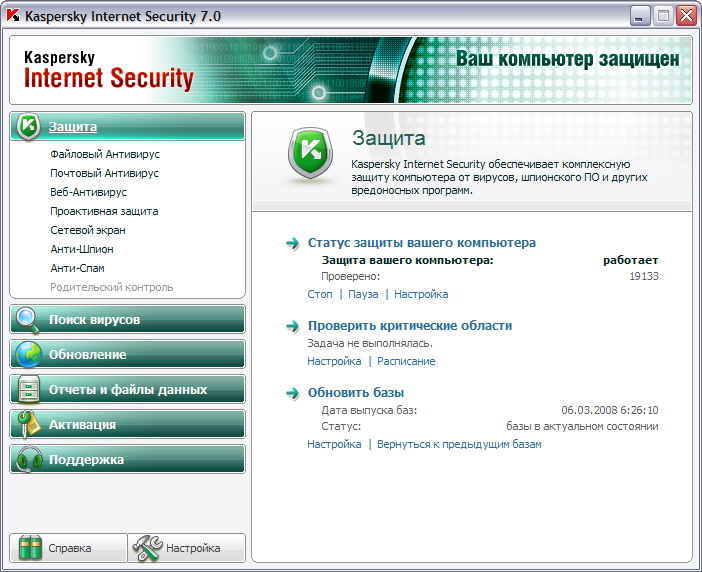The width and height of the screenshot is (702, 572).
Task: Expand the Поиск вирусов section
Action: (94, 320)
